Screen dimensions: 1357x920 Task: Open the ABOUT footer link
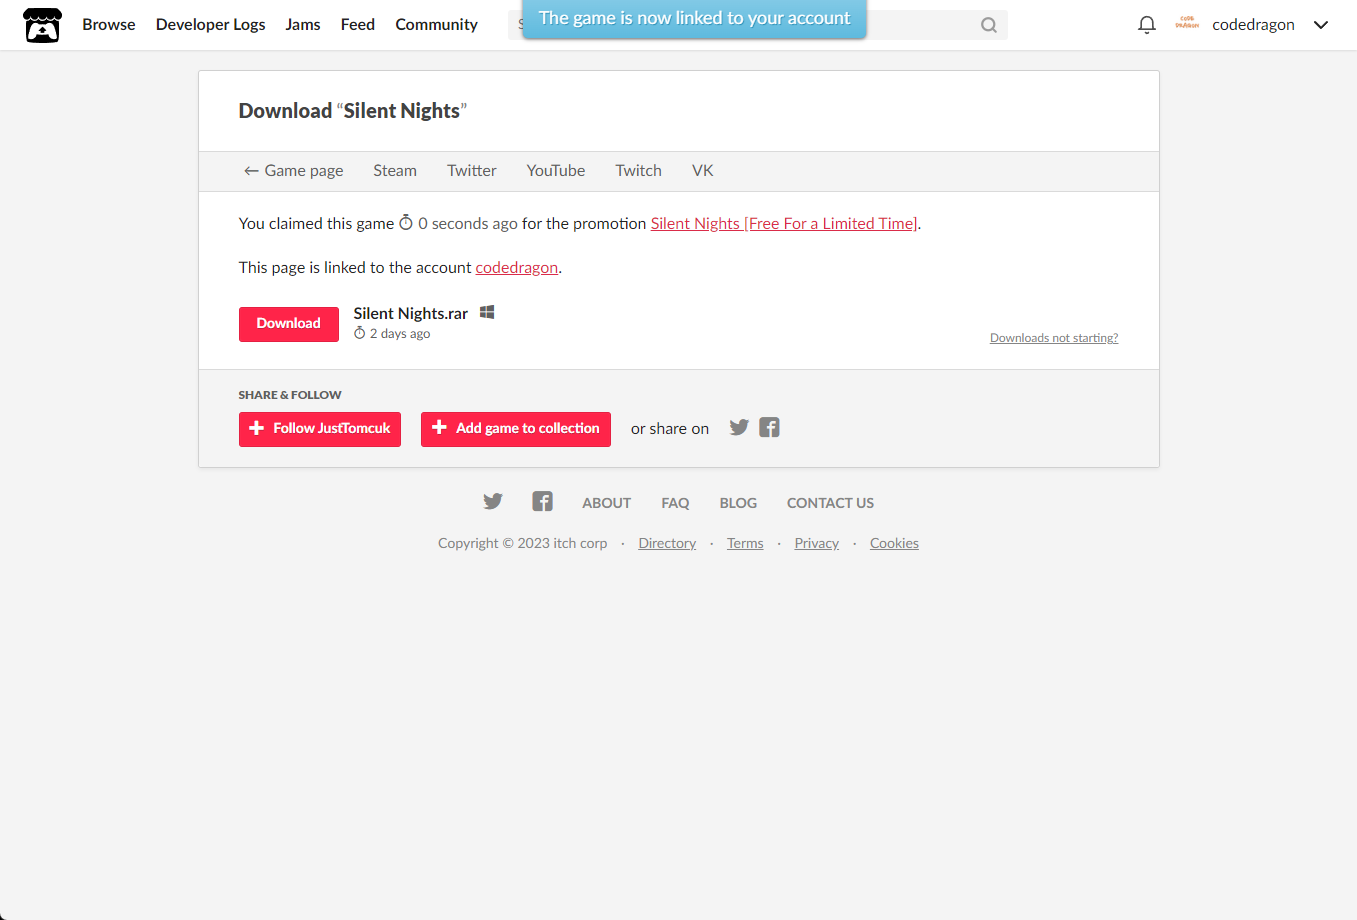pyautogui.click(x=607, y=503)
